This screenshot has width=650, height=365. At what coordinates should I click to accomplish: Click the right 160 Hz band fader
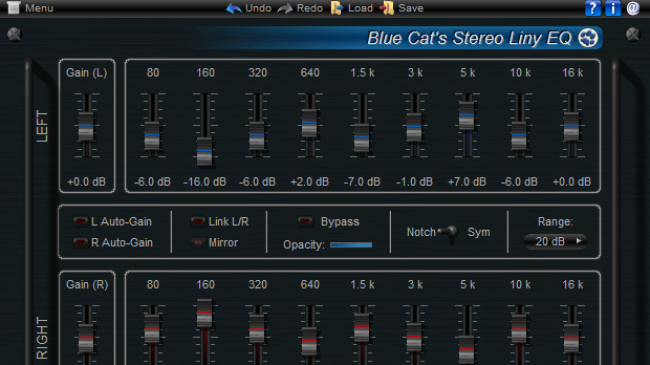[x=204, y=313]
